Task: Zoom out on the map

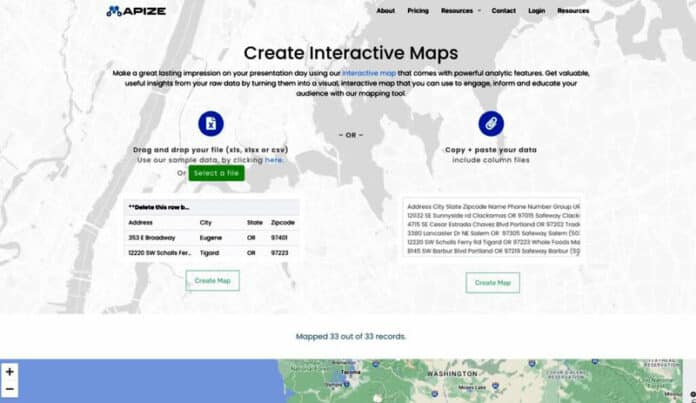Action: [x=10, y=389]
